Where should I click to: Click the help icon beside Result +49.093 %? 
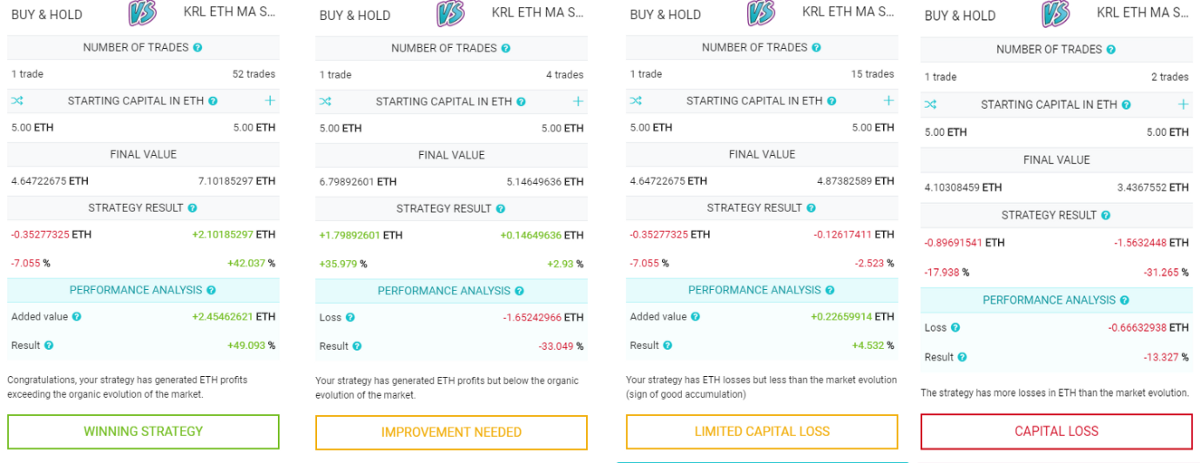(x=48, y=345)
